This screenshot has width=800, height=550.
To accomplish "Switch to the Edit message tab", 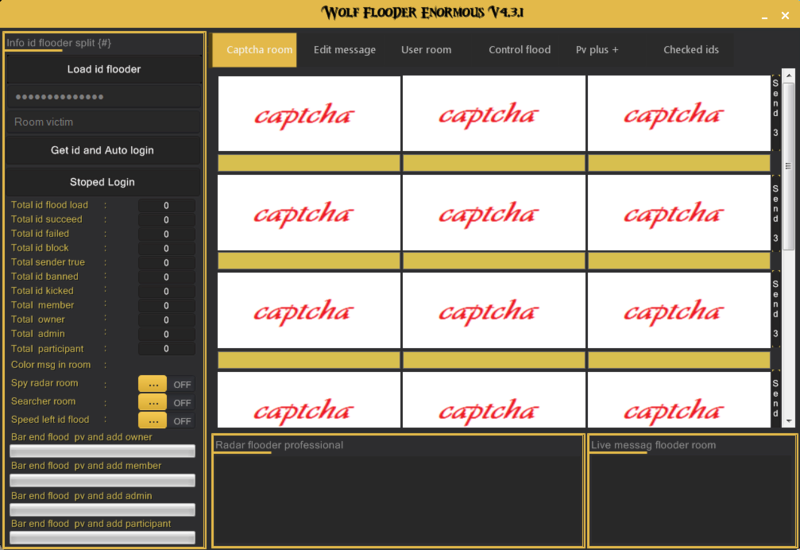I will pyautogui.click(x=344, y=50).
